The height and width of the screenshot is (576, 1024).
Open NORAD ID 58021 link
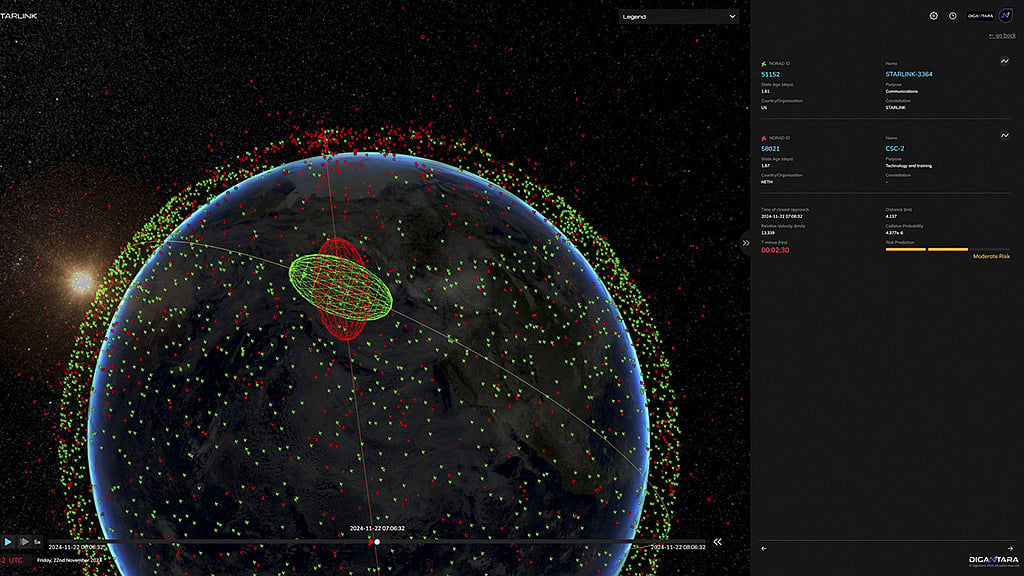(x=770, y=149)
